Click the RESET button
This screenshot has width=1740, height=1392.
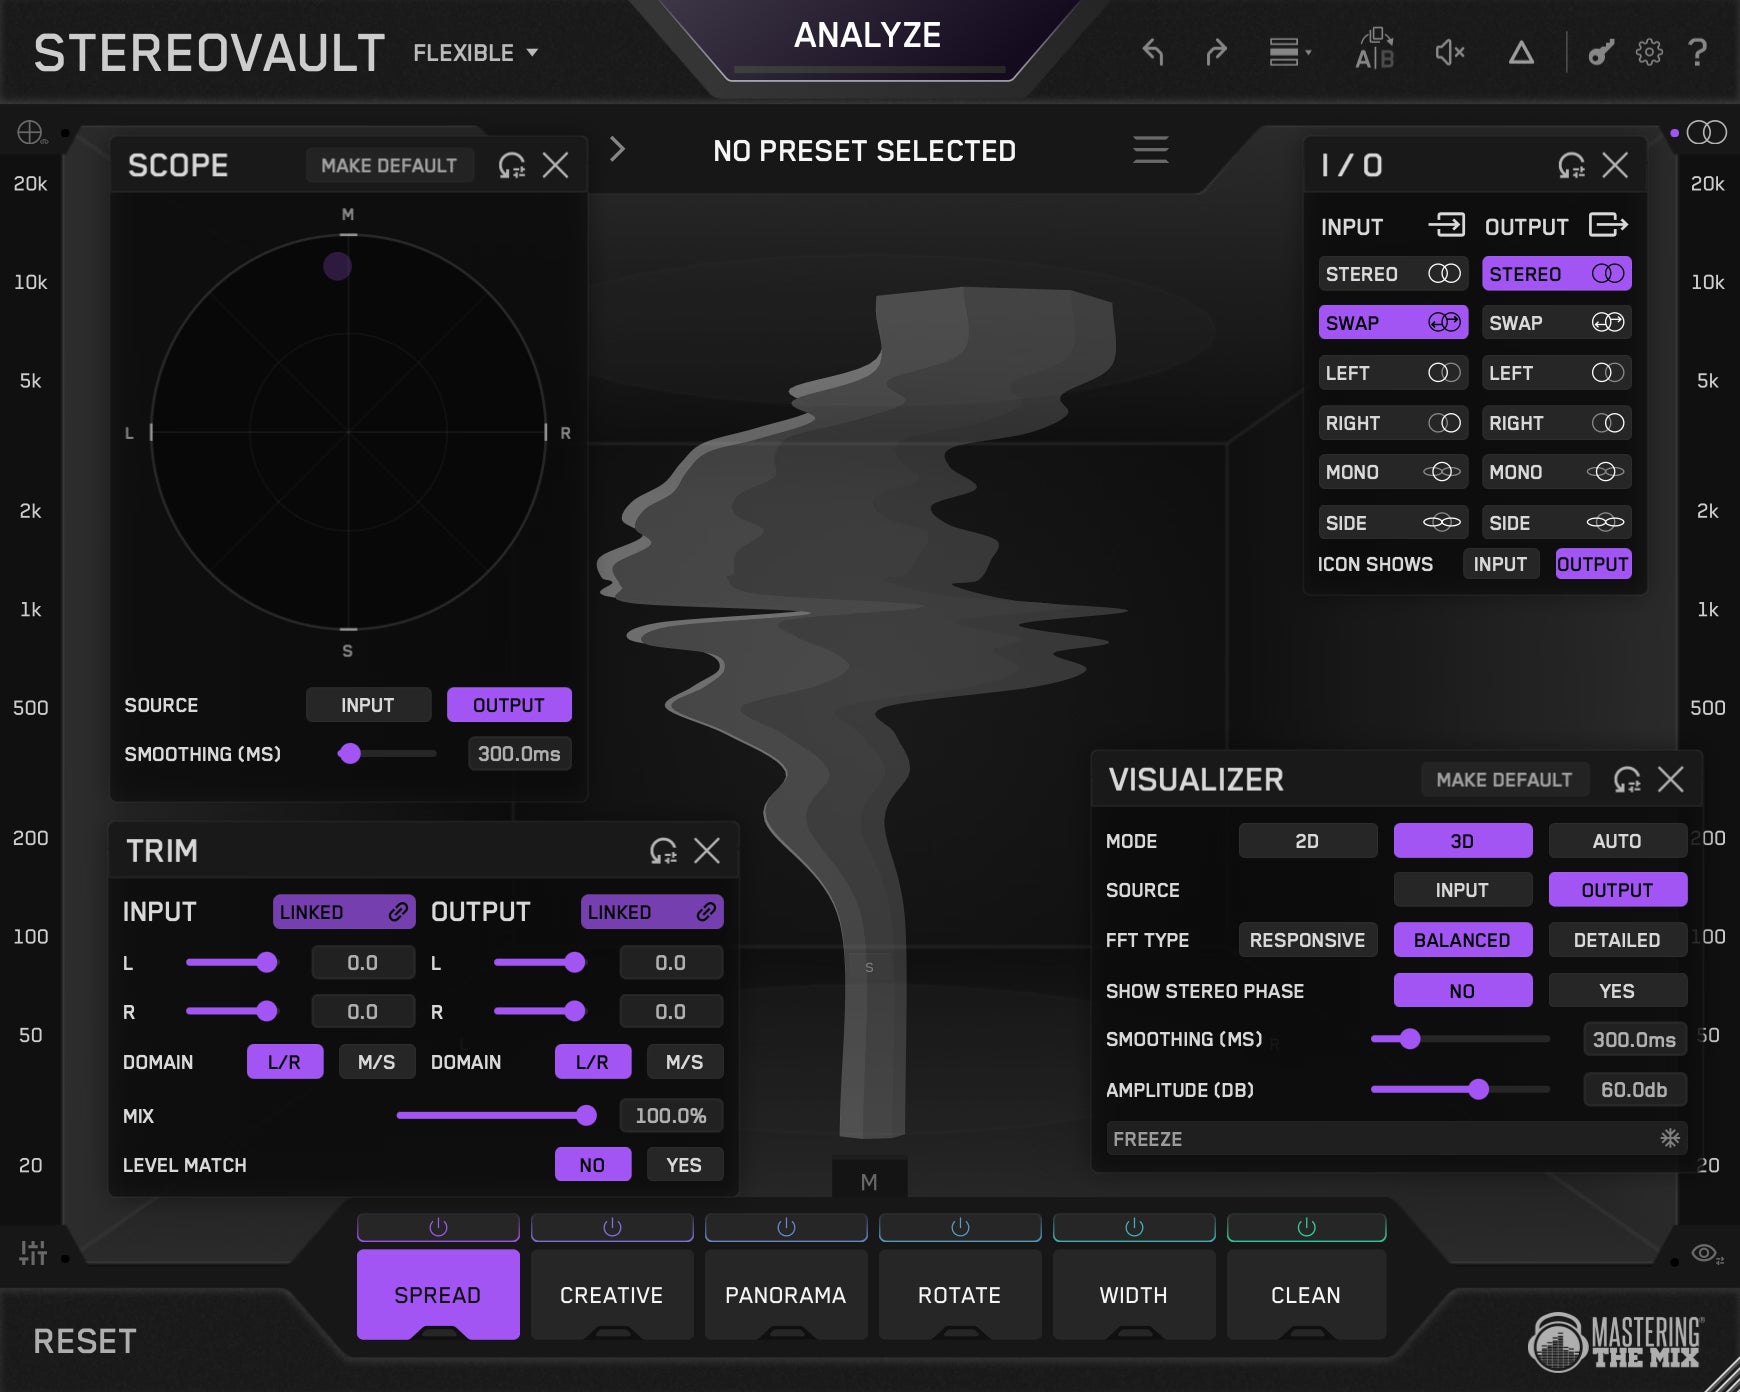(85, 1341)
